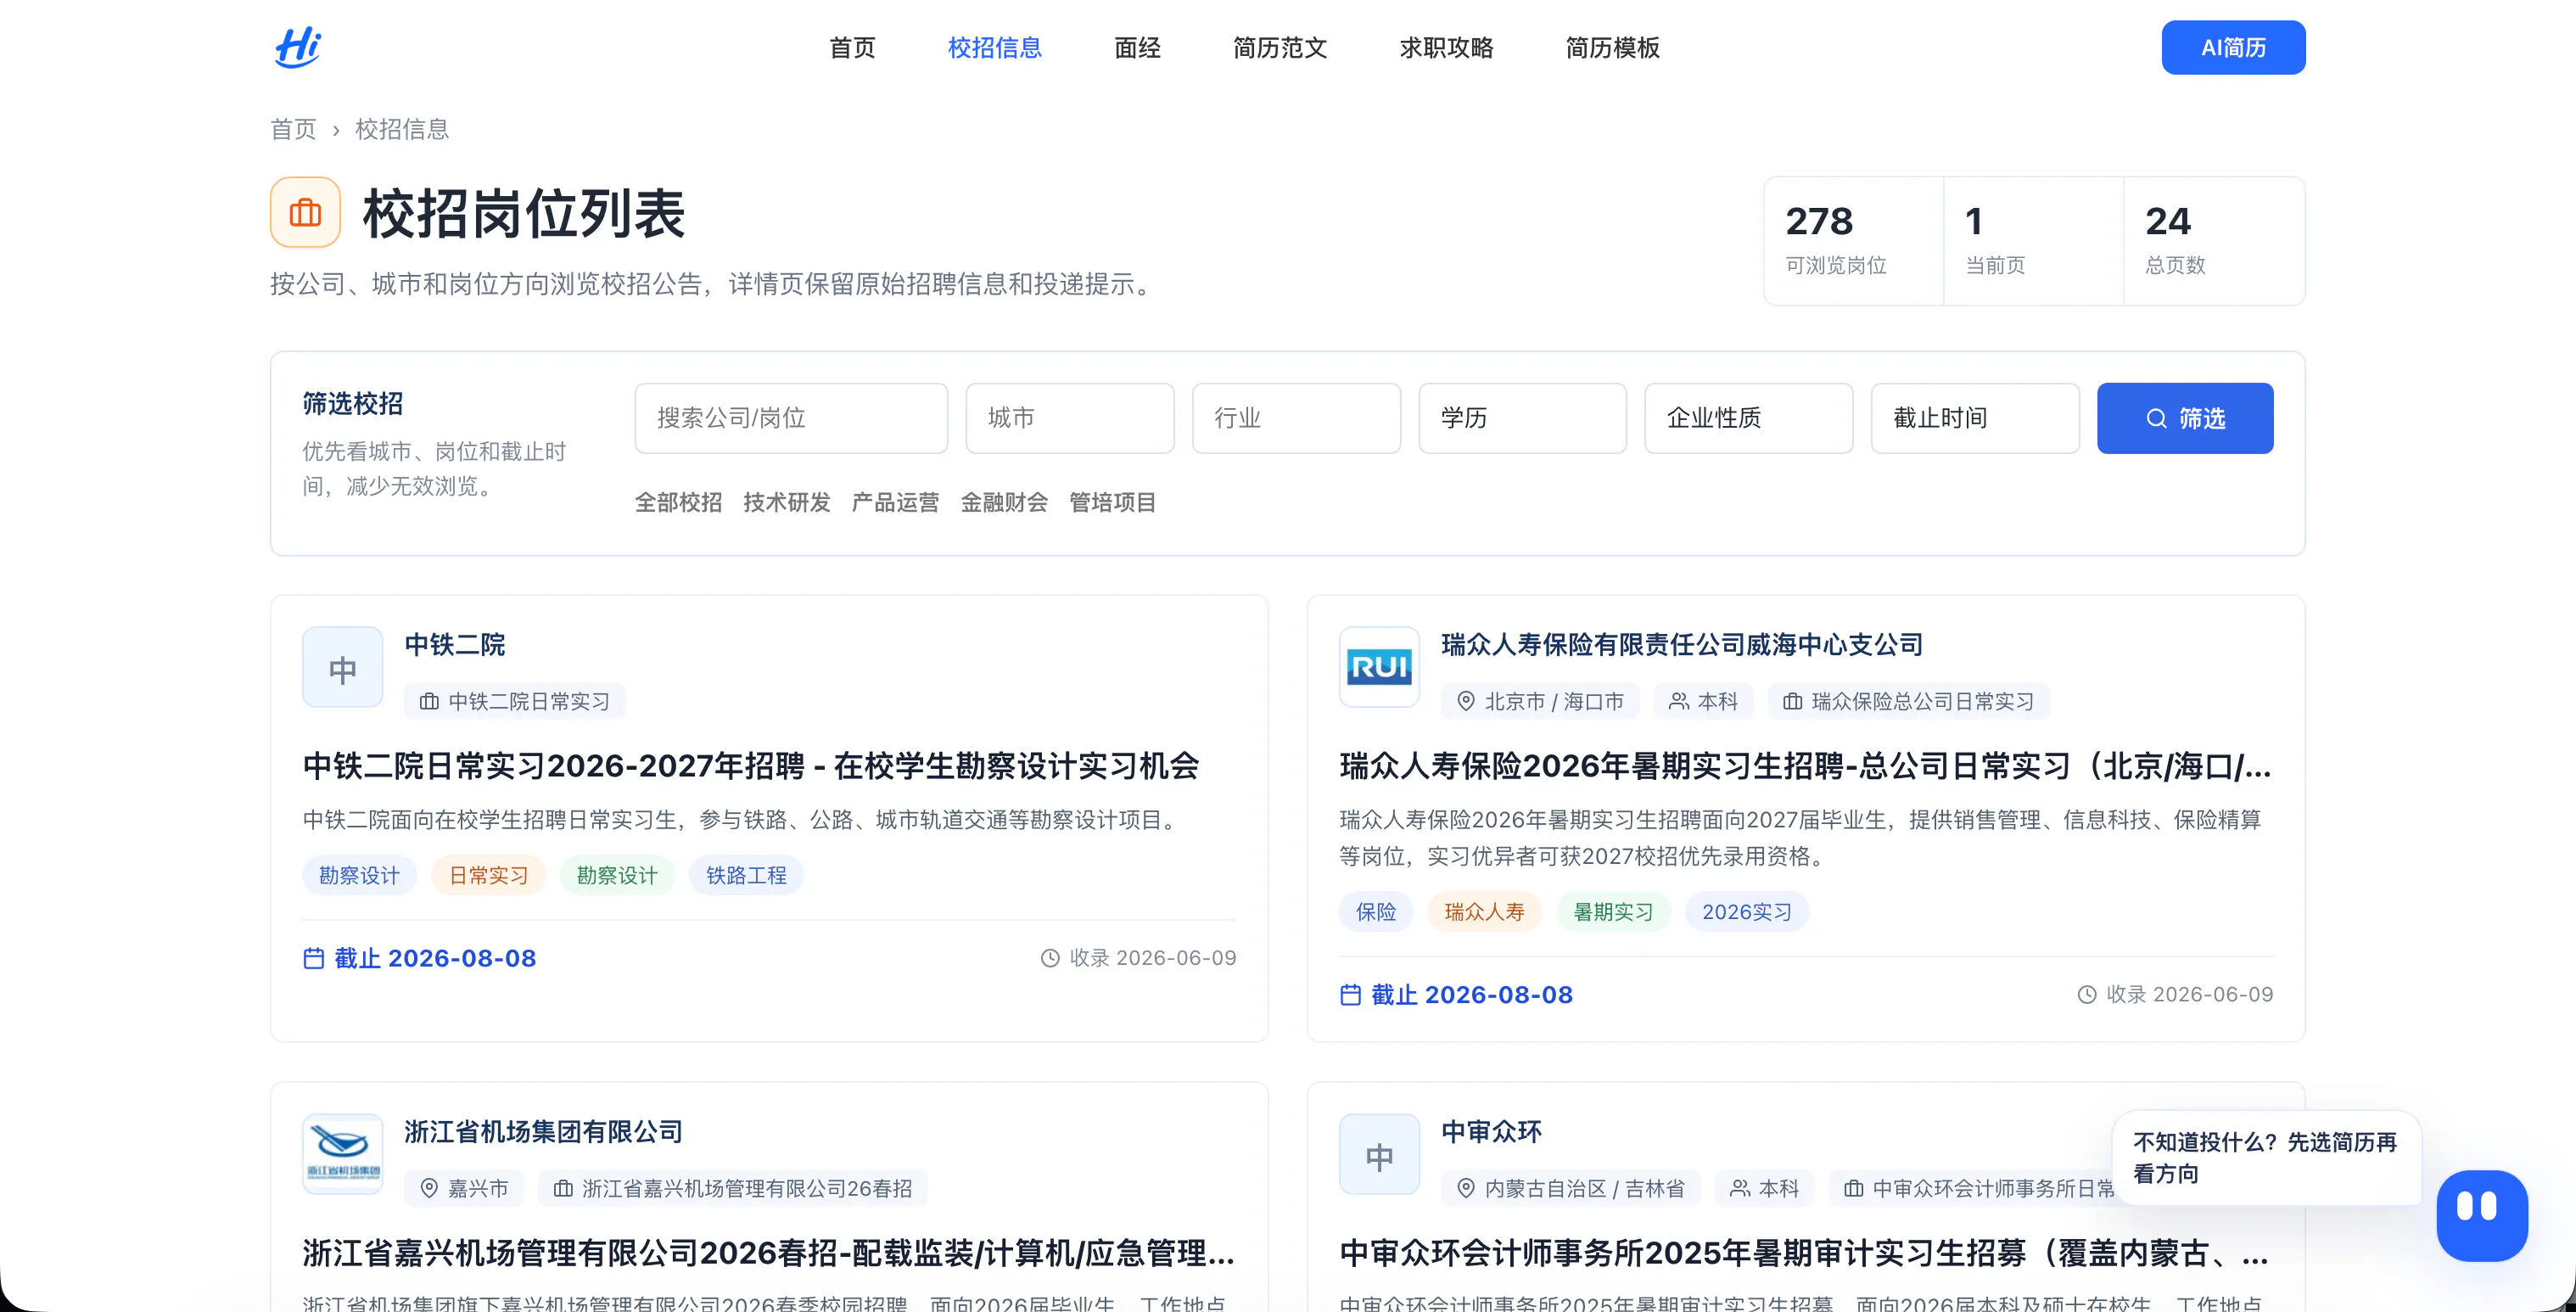
Task: Click the green 暑期实习 tag
Action: point(1613,912)
